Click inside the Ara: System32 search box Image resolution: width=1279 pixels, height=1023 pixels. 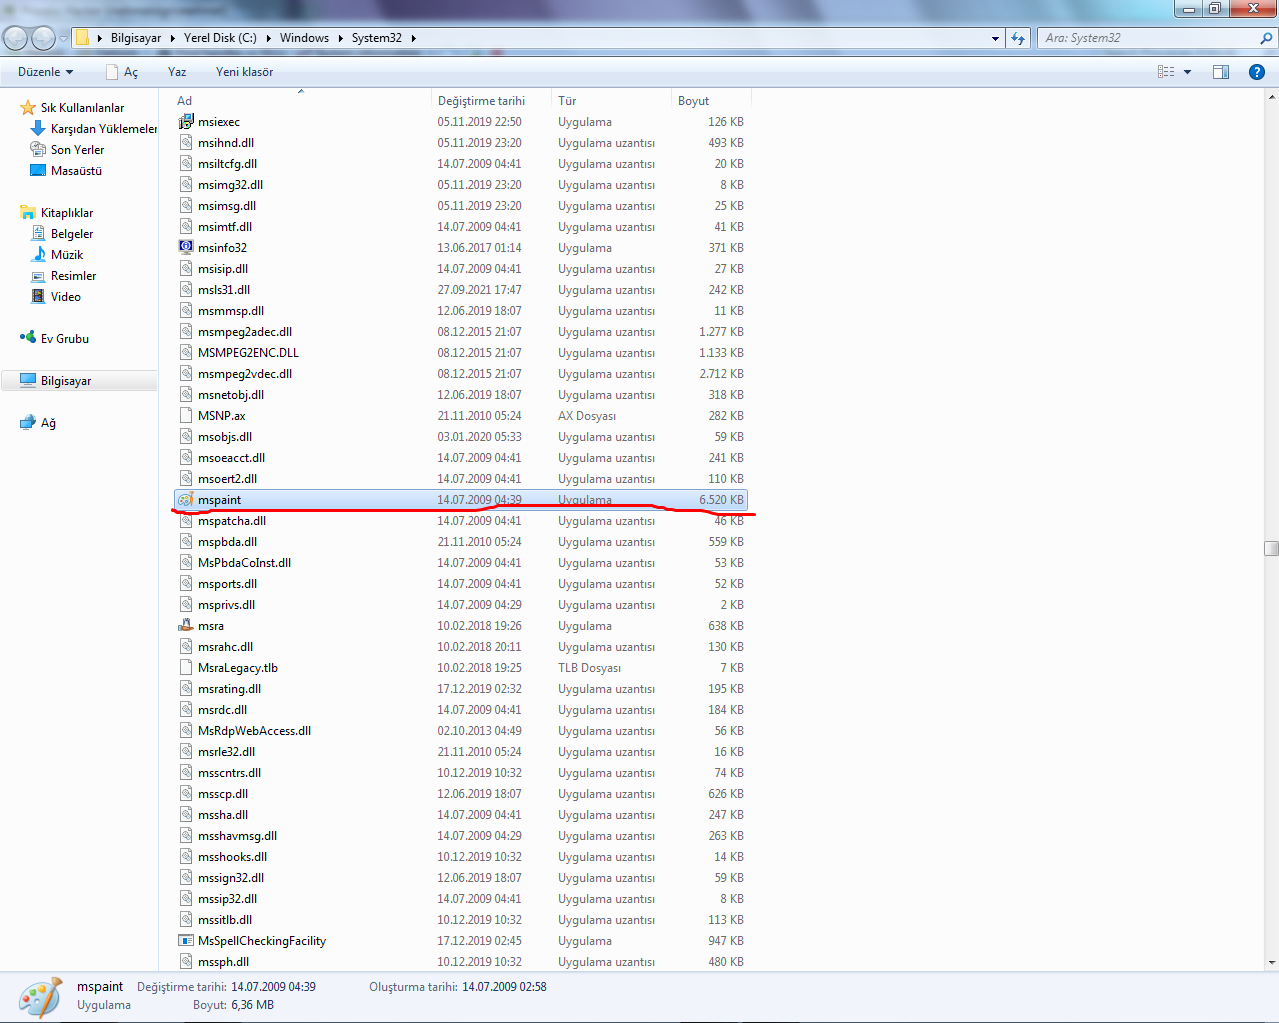click(x=1140, y=37)
